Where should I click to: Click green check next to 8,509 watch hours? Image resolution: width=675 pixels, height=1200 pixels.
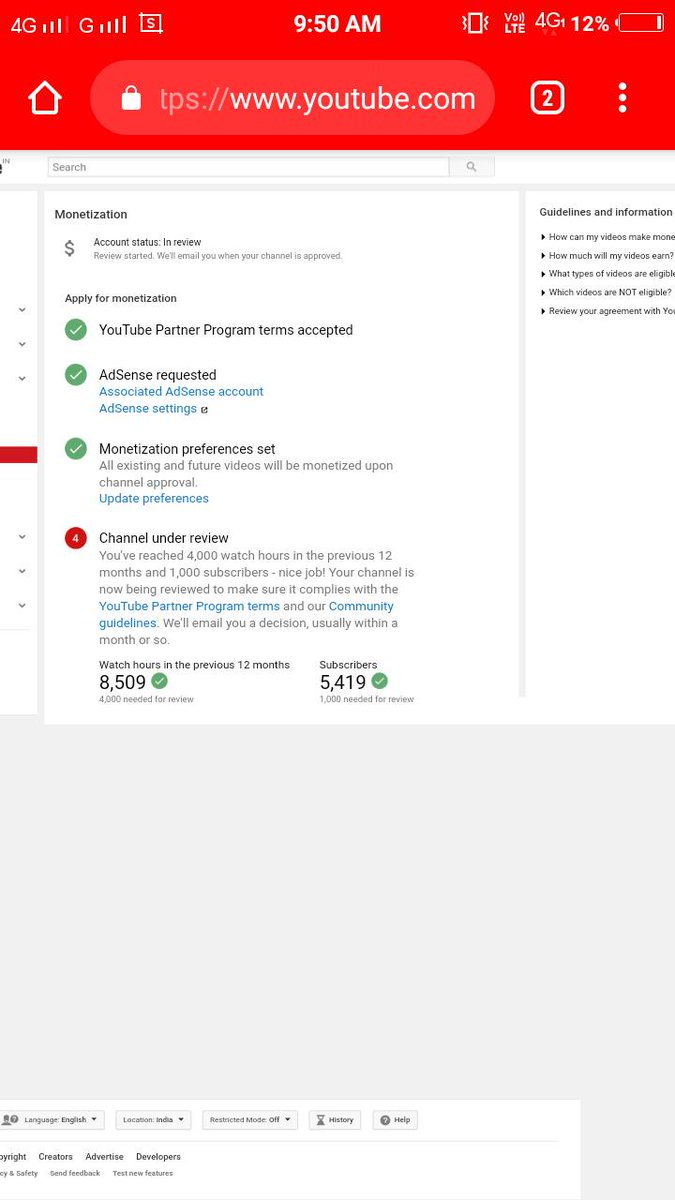pos(159,681)
